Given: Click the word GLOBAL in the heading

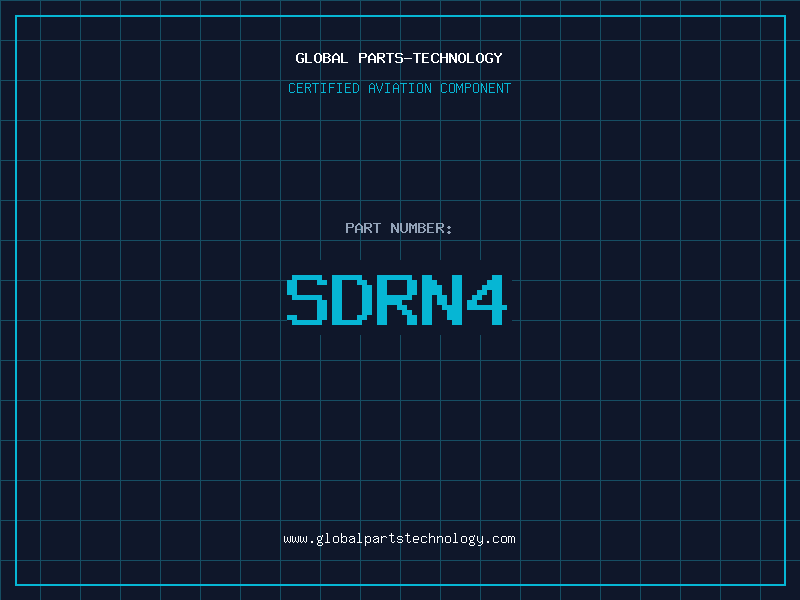Looking at the screenshot, I should pos(322,58).
